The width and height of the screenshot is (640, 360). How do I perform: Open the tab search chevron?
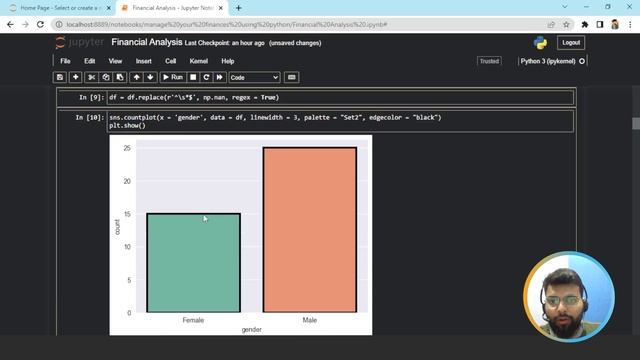564,7
